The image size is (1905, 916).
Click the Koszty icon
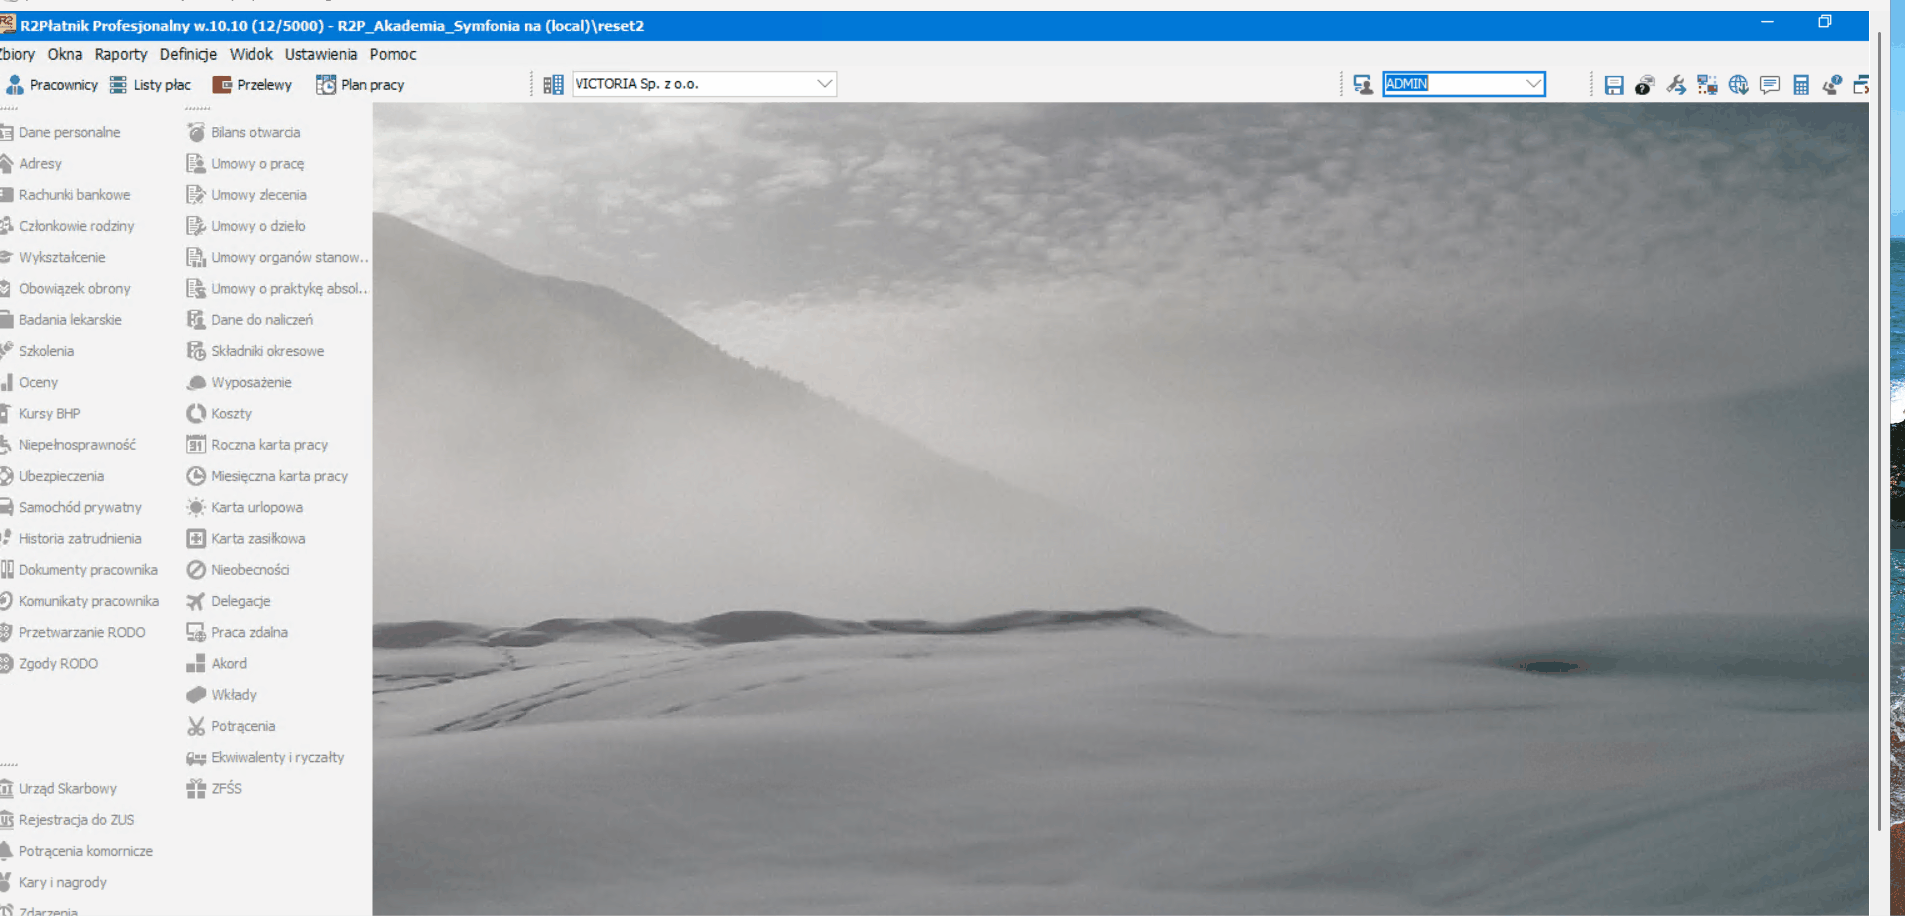(196, 413)
